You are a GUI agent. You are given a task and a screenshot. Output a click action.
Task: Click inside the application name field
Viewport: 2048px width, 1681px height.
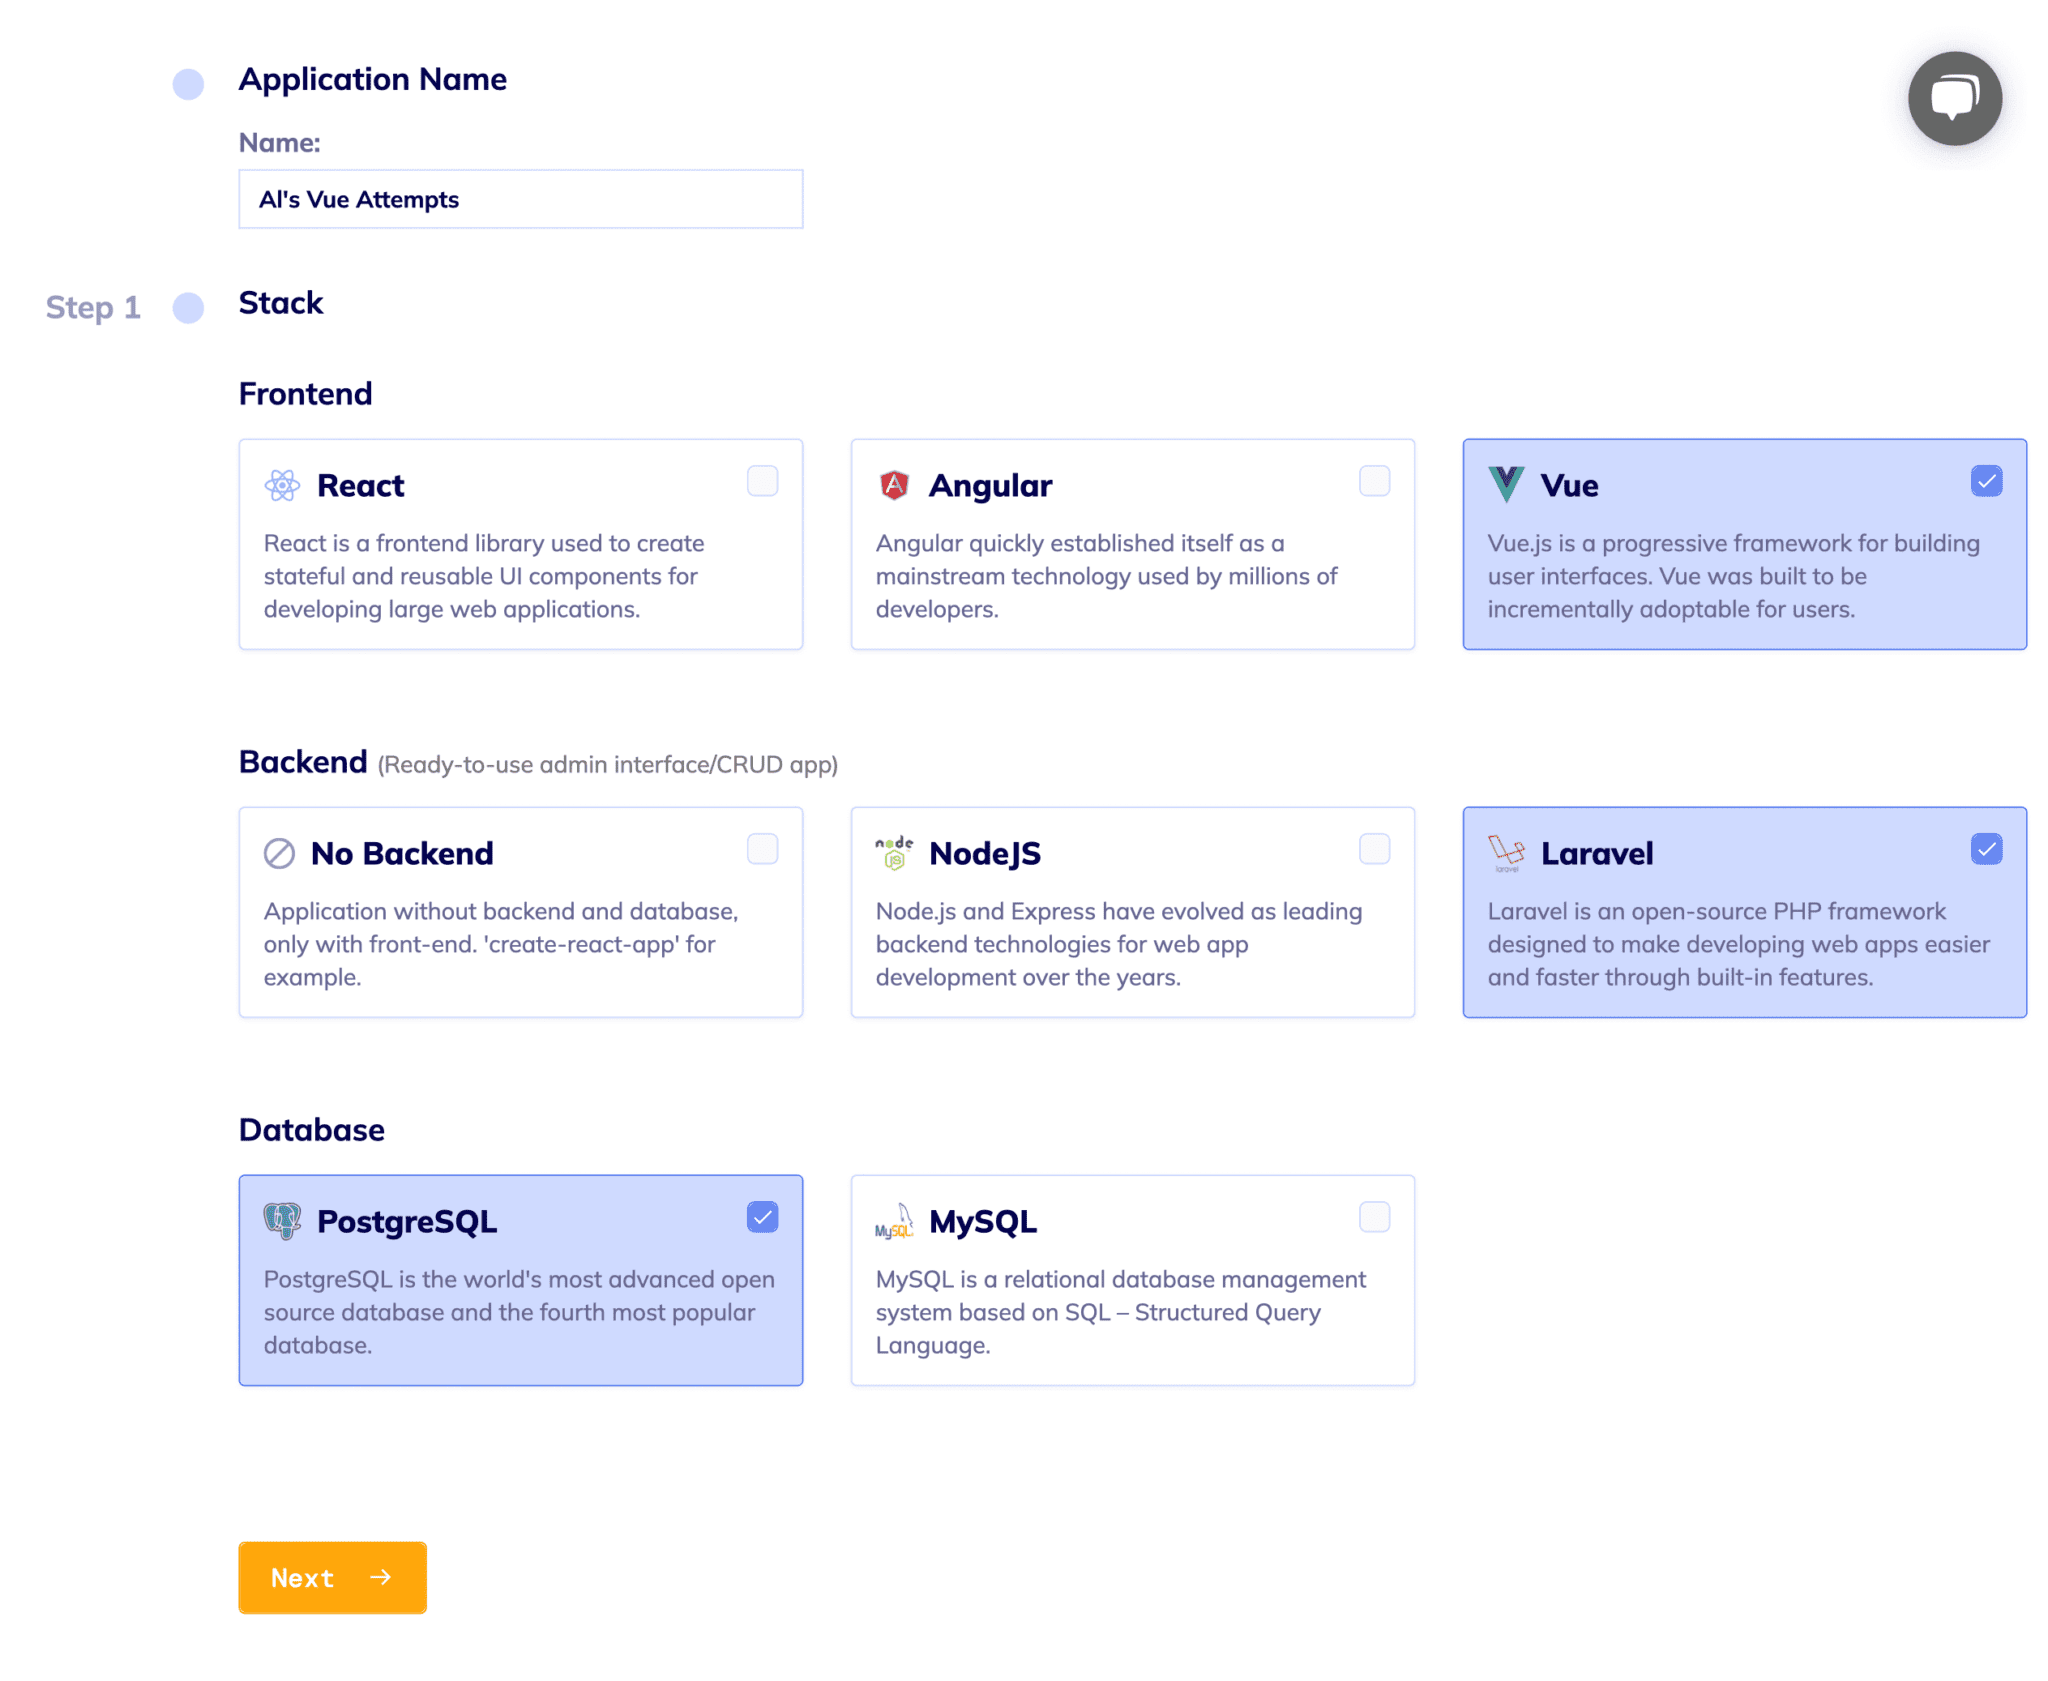point(519,199)
